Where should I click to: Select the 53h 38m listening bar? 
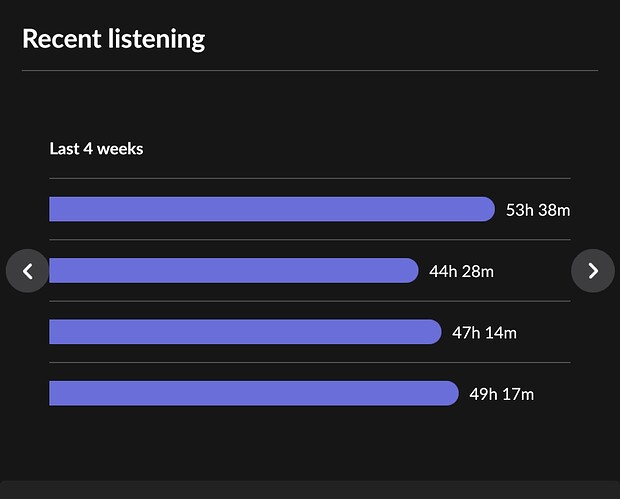coord(270,209)
